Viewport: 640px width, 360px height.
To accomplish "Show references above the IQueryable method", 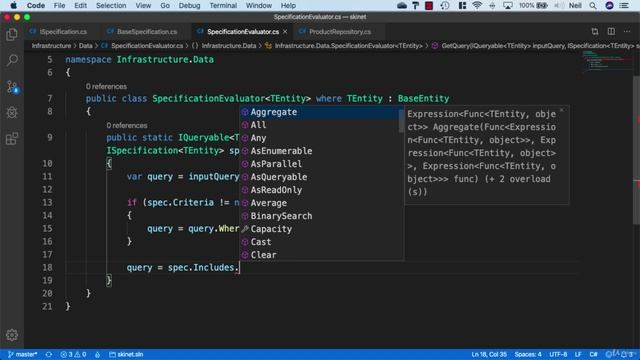I will click(127, 125).
